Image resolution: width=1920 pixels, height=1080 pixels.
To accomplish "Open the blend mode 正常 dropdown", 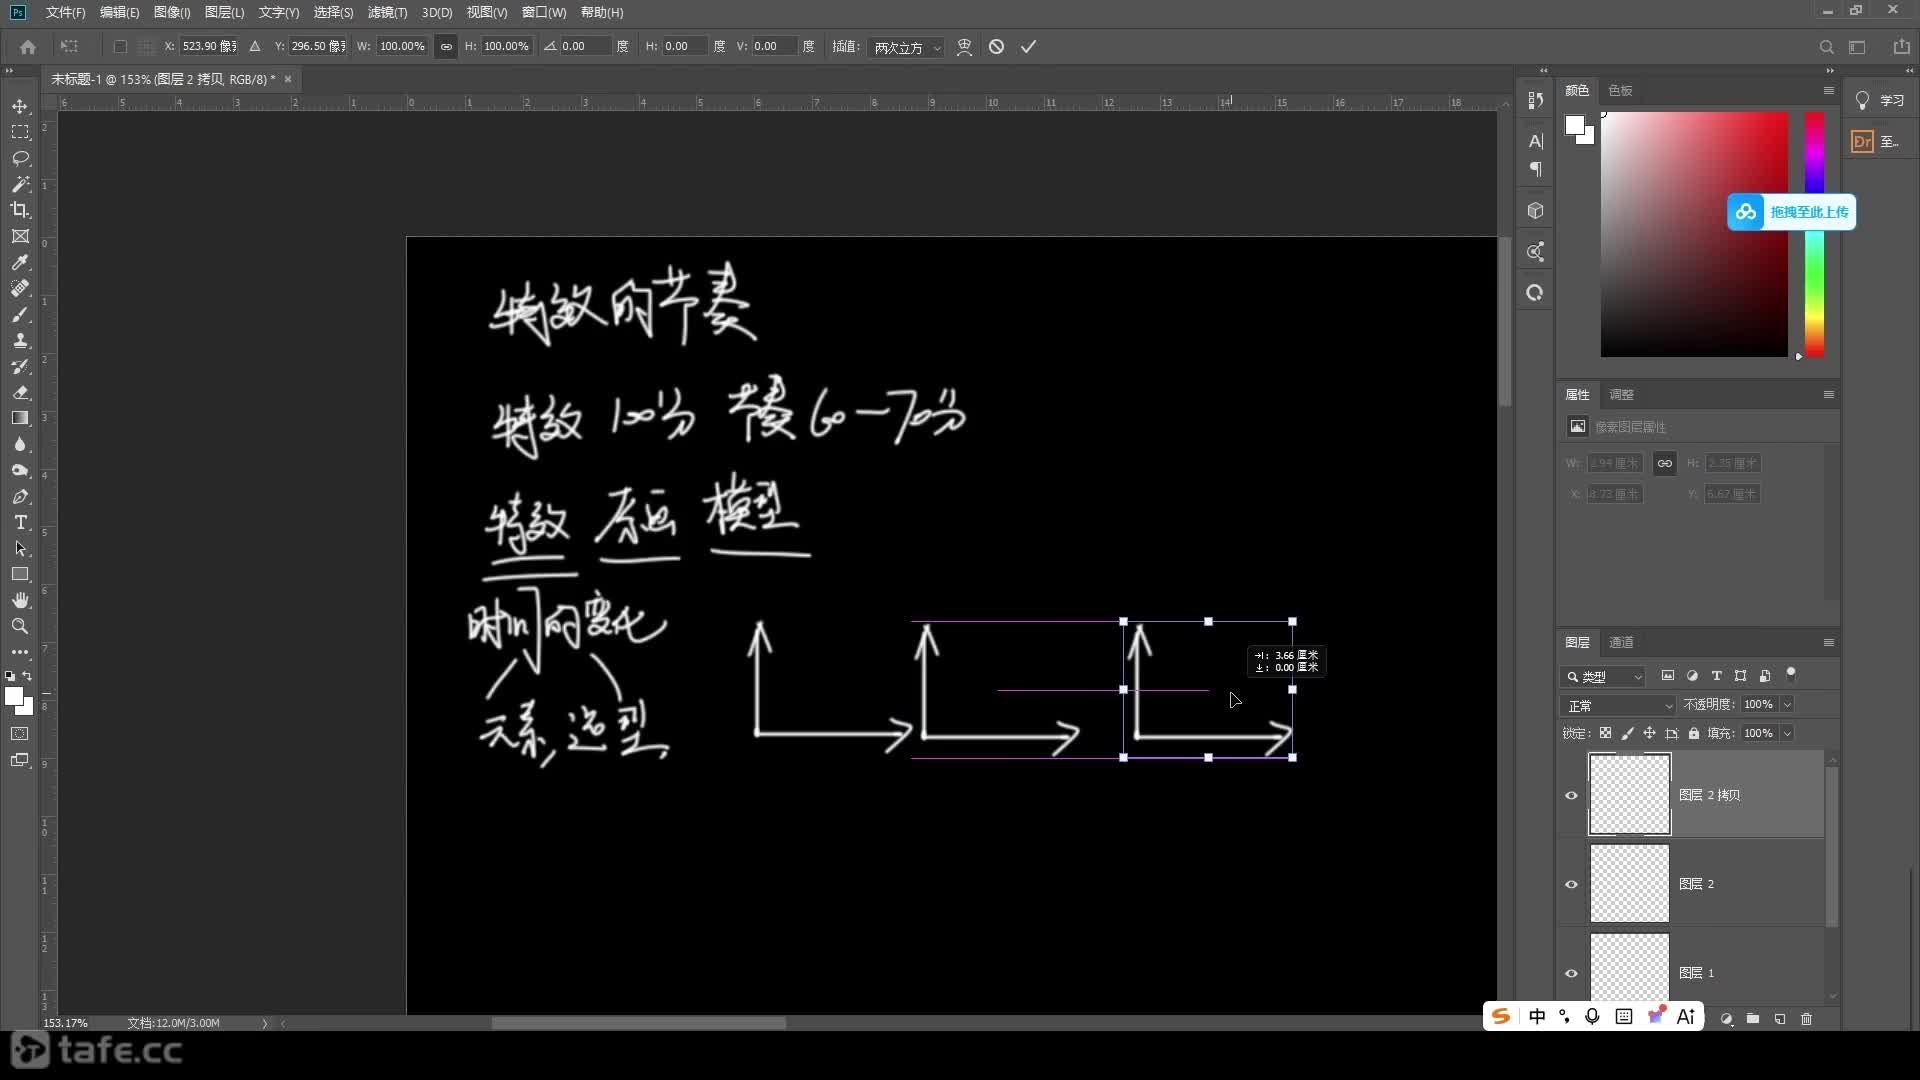I will [1618, 705].
